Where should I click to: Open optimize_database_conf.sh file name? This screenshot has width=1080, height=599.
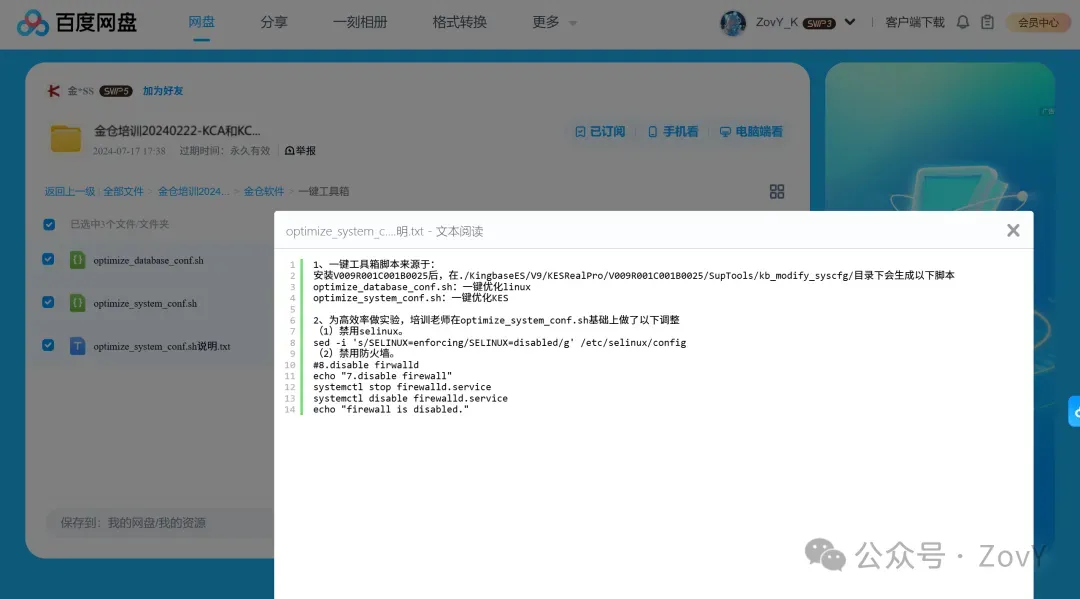click(x=148, y=260)
